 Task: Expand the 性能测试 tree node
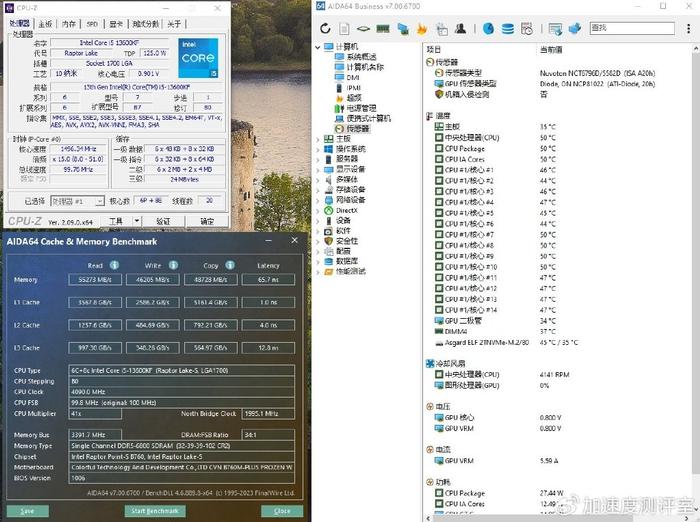click(317, 271)
